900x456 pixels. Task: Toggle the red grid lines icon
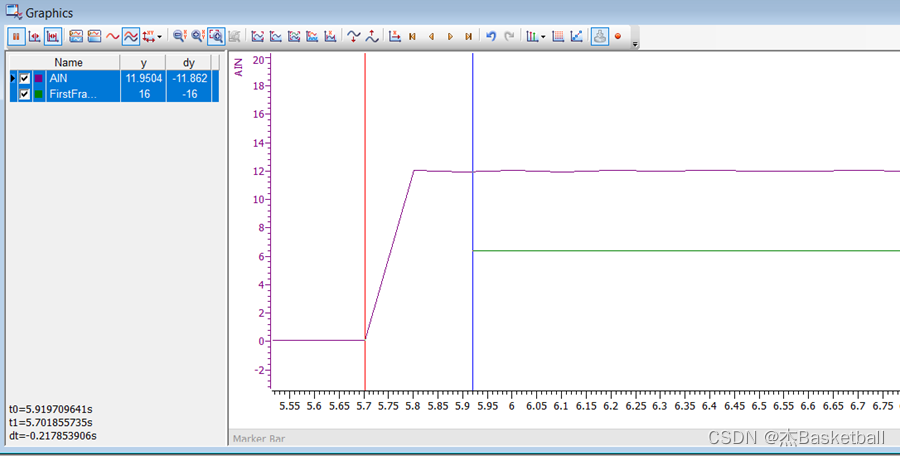click(x=558, y=36)
